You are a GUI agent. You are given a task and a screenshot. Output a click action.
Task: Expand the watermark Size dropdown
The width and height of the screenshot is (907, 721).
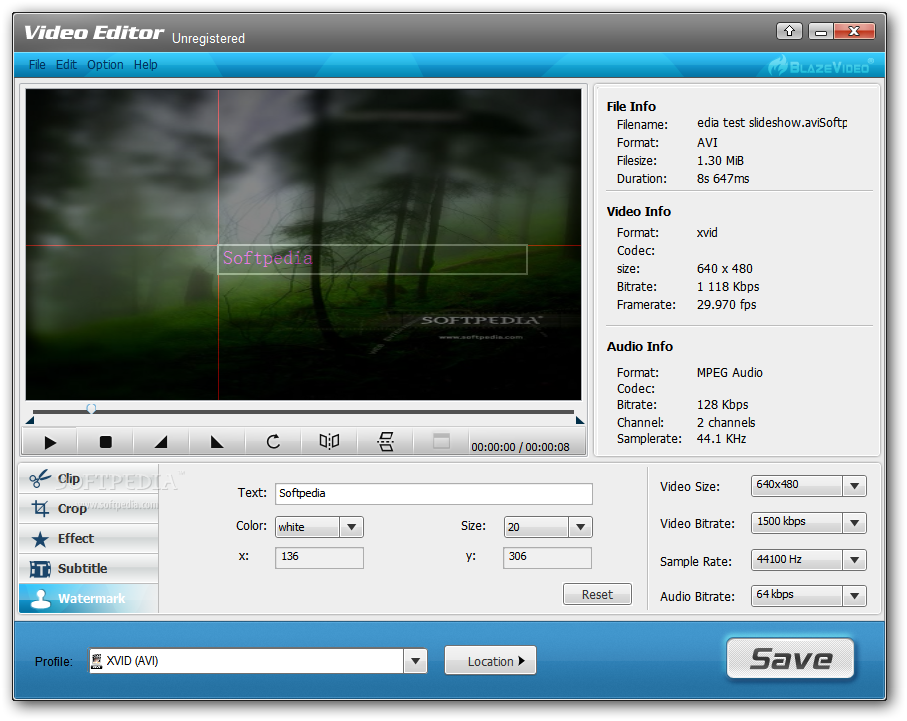point(580,527)
